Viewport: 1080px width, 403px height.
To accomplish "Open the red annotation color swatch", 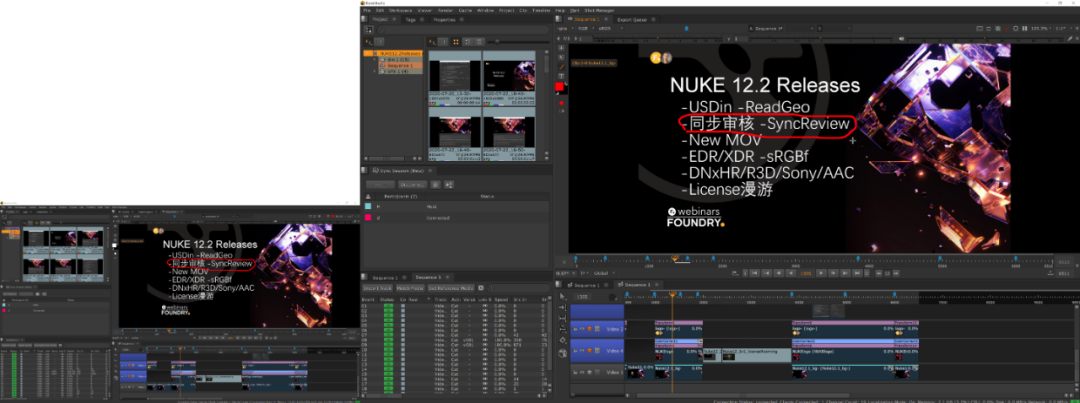I will 559,87.
